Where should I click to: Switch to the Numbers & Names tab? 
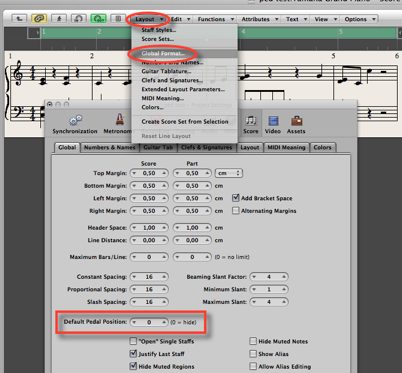pyautogui.click(x=109, y=147)
